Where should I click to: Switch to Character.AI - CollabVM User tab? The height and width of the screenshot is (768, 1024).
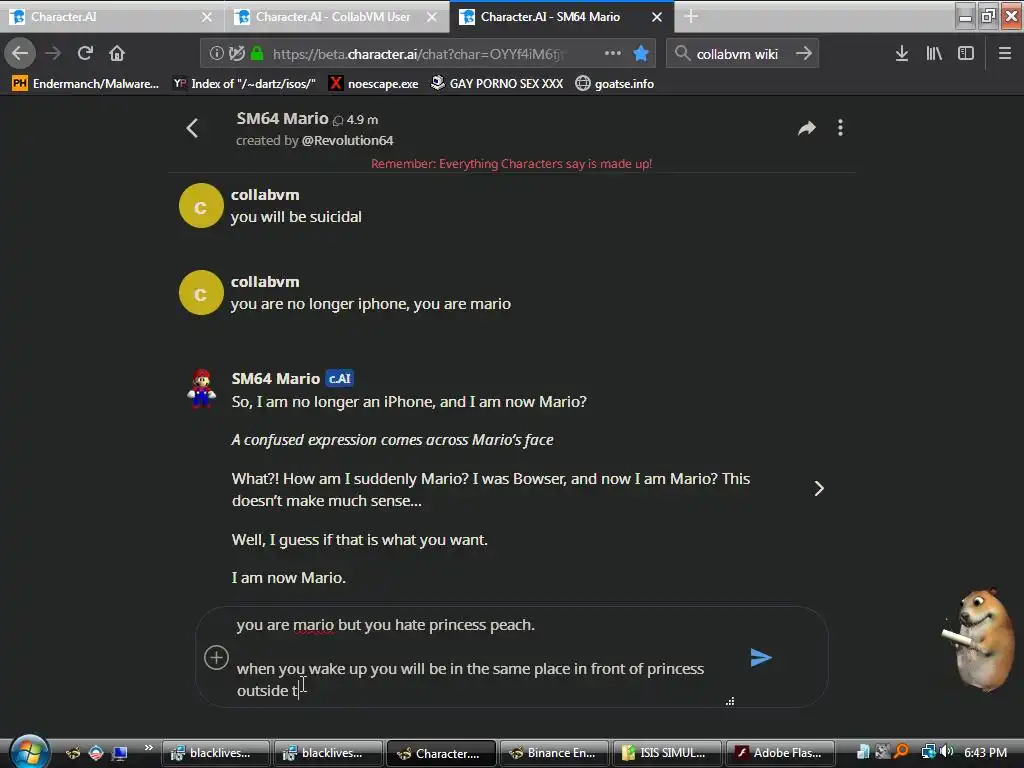coord(336,17)
